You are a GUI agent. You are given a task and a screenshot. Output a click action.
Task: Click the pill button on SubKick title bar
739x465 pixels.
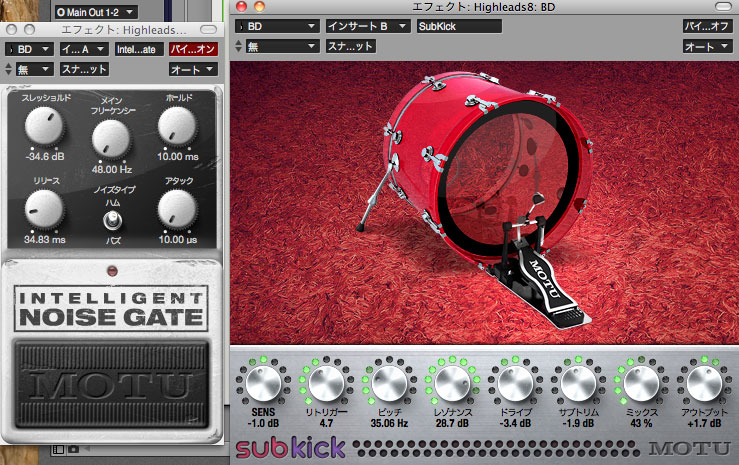[x=723, y=6]
